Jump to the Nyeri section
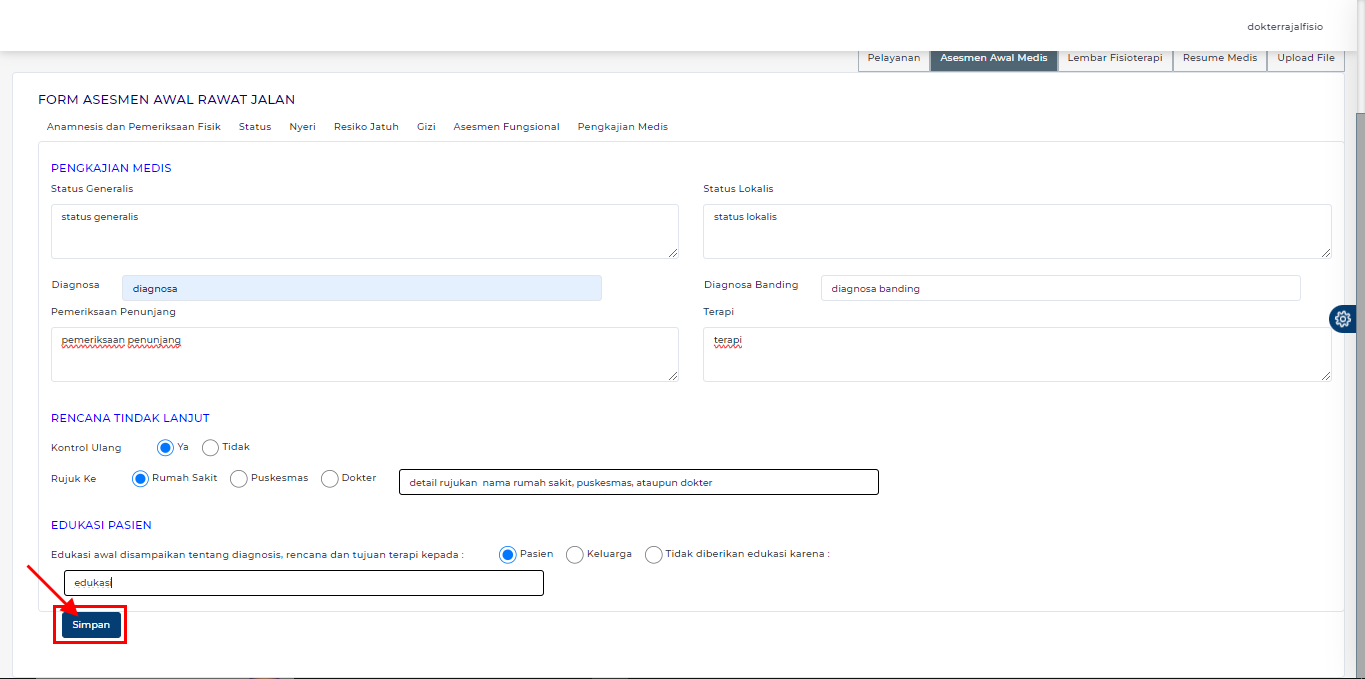 click(x=302, y=127)
